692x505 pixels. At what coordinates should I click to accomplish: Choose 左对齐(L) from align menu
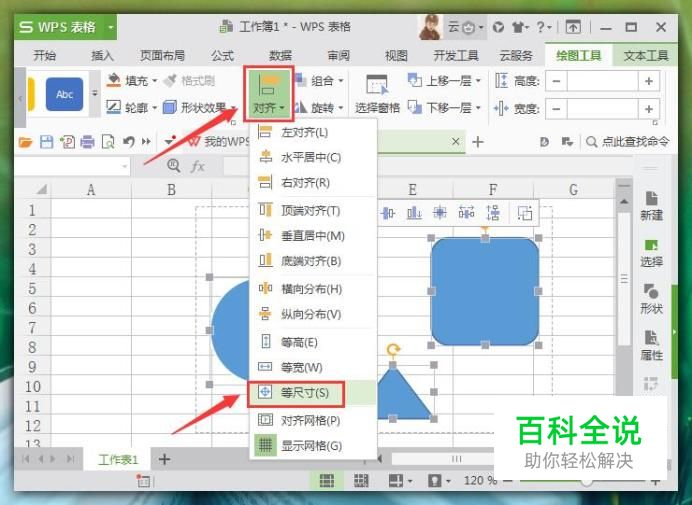point(313,132)
